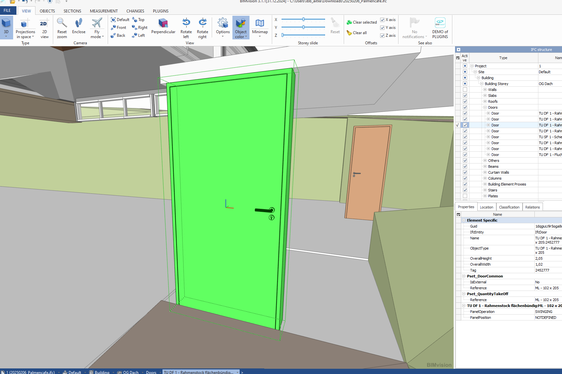
Task: Uncheck Slabs active checkbox
Action: click(x=465, y=96)
